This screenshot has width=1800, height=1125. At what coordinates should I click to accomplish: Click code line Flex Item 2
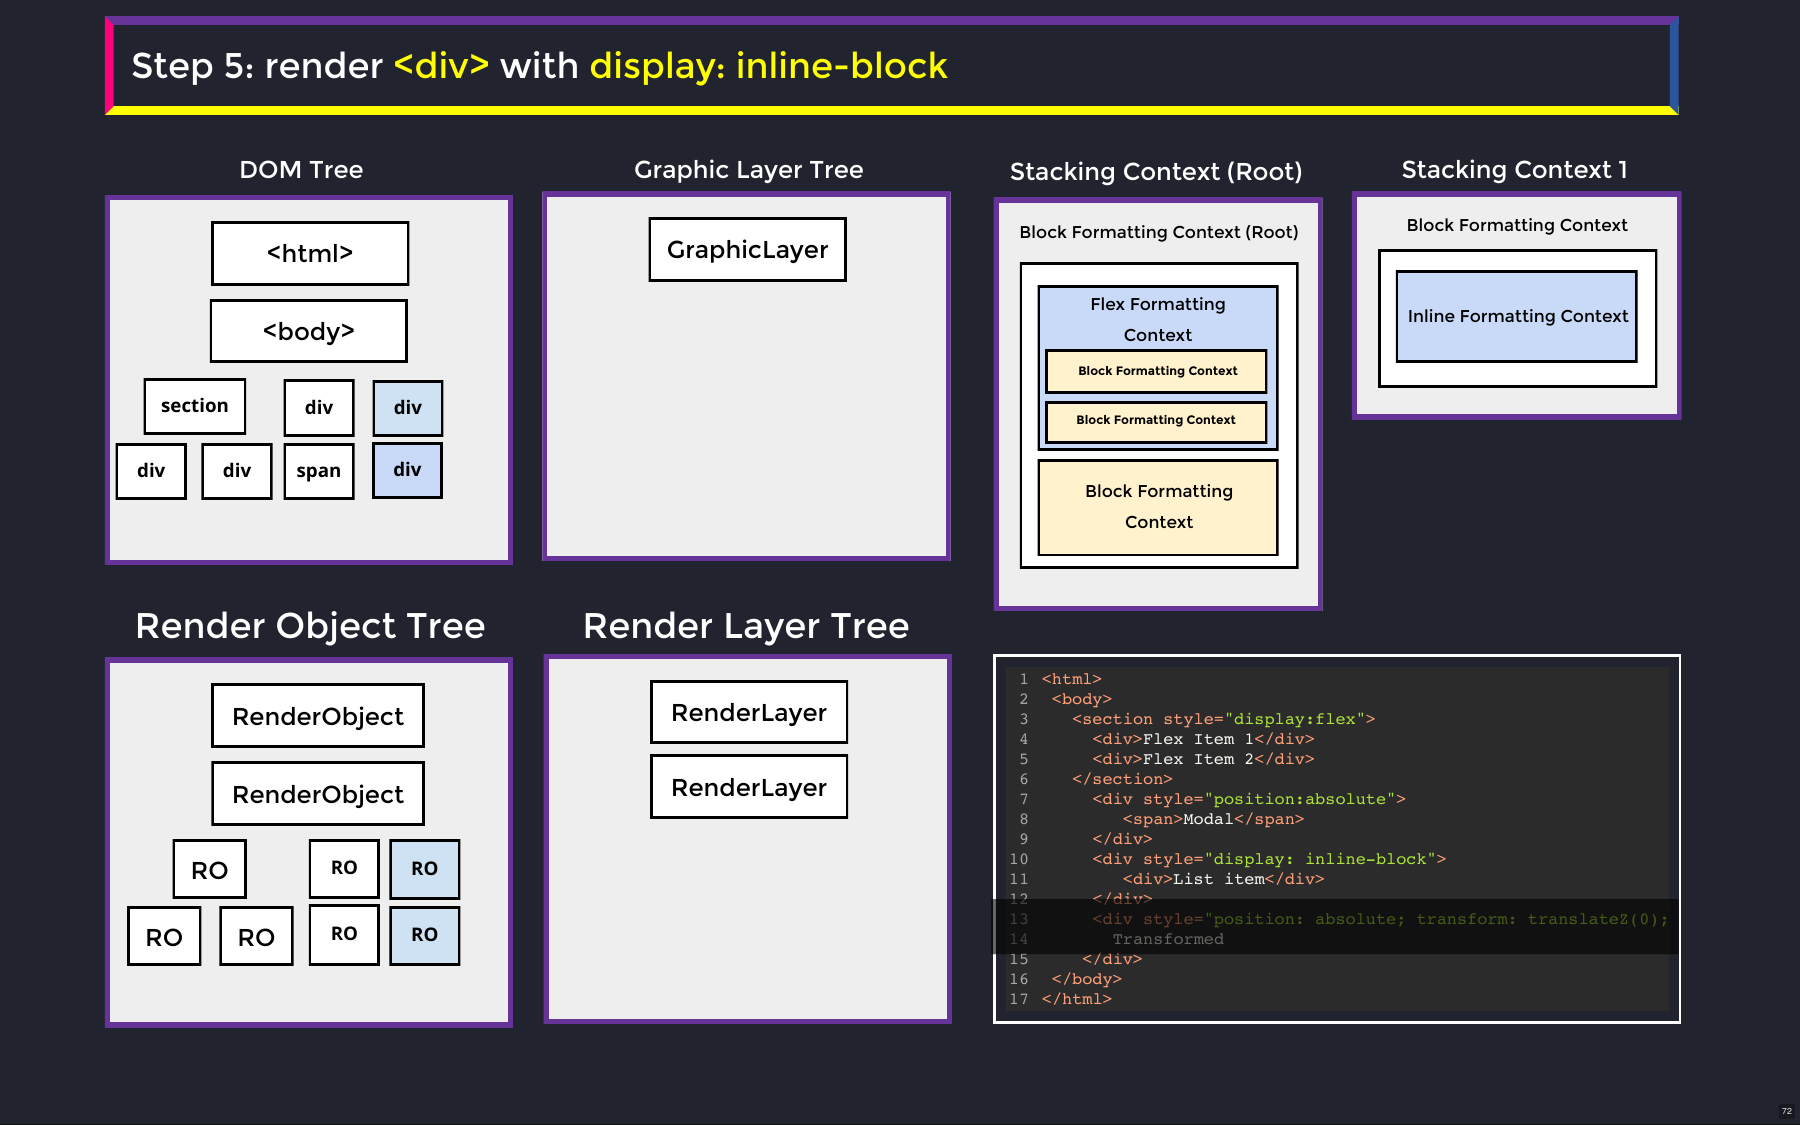[x=1203, y=759]
